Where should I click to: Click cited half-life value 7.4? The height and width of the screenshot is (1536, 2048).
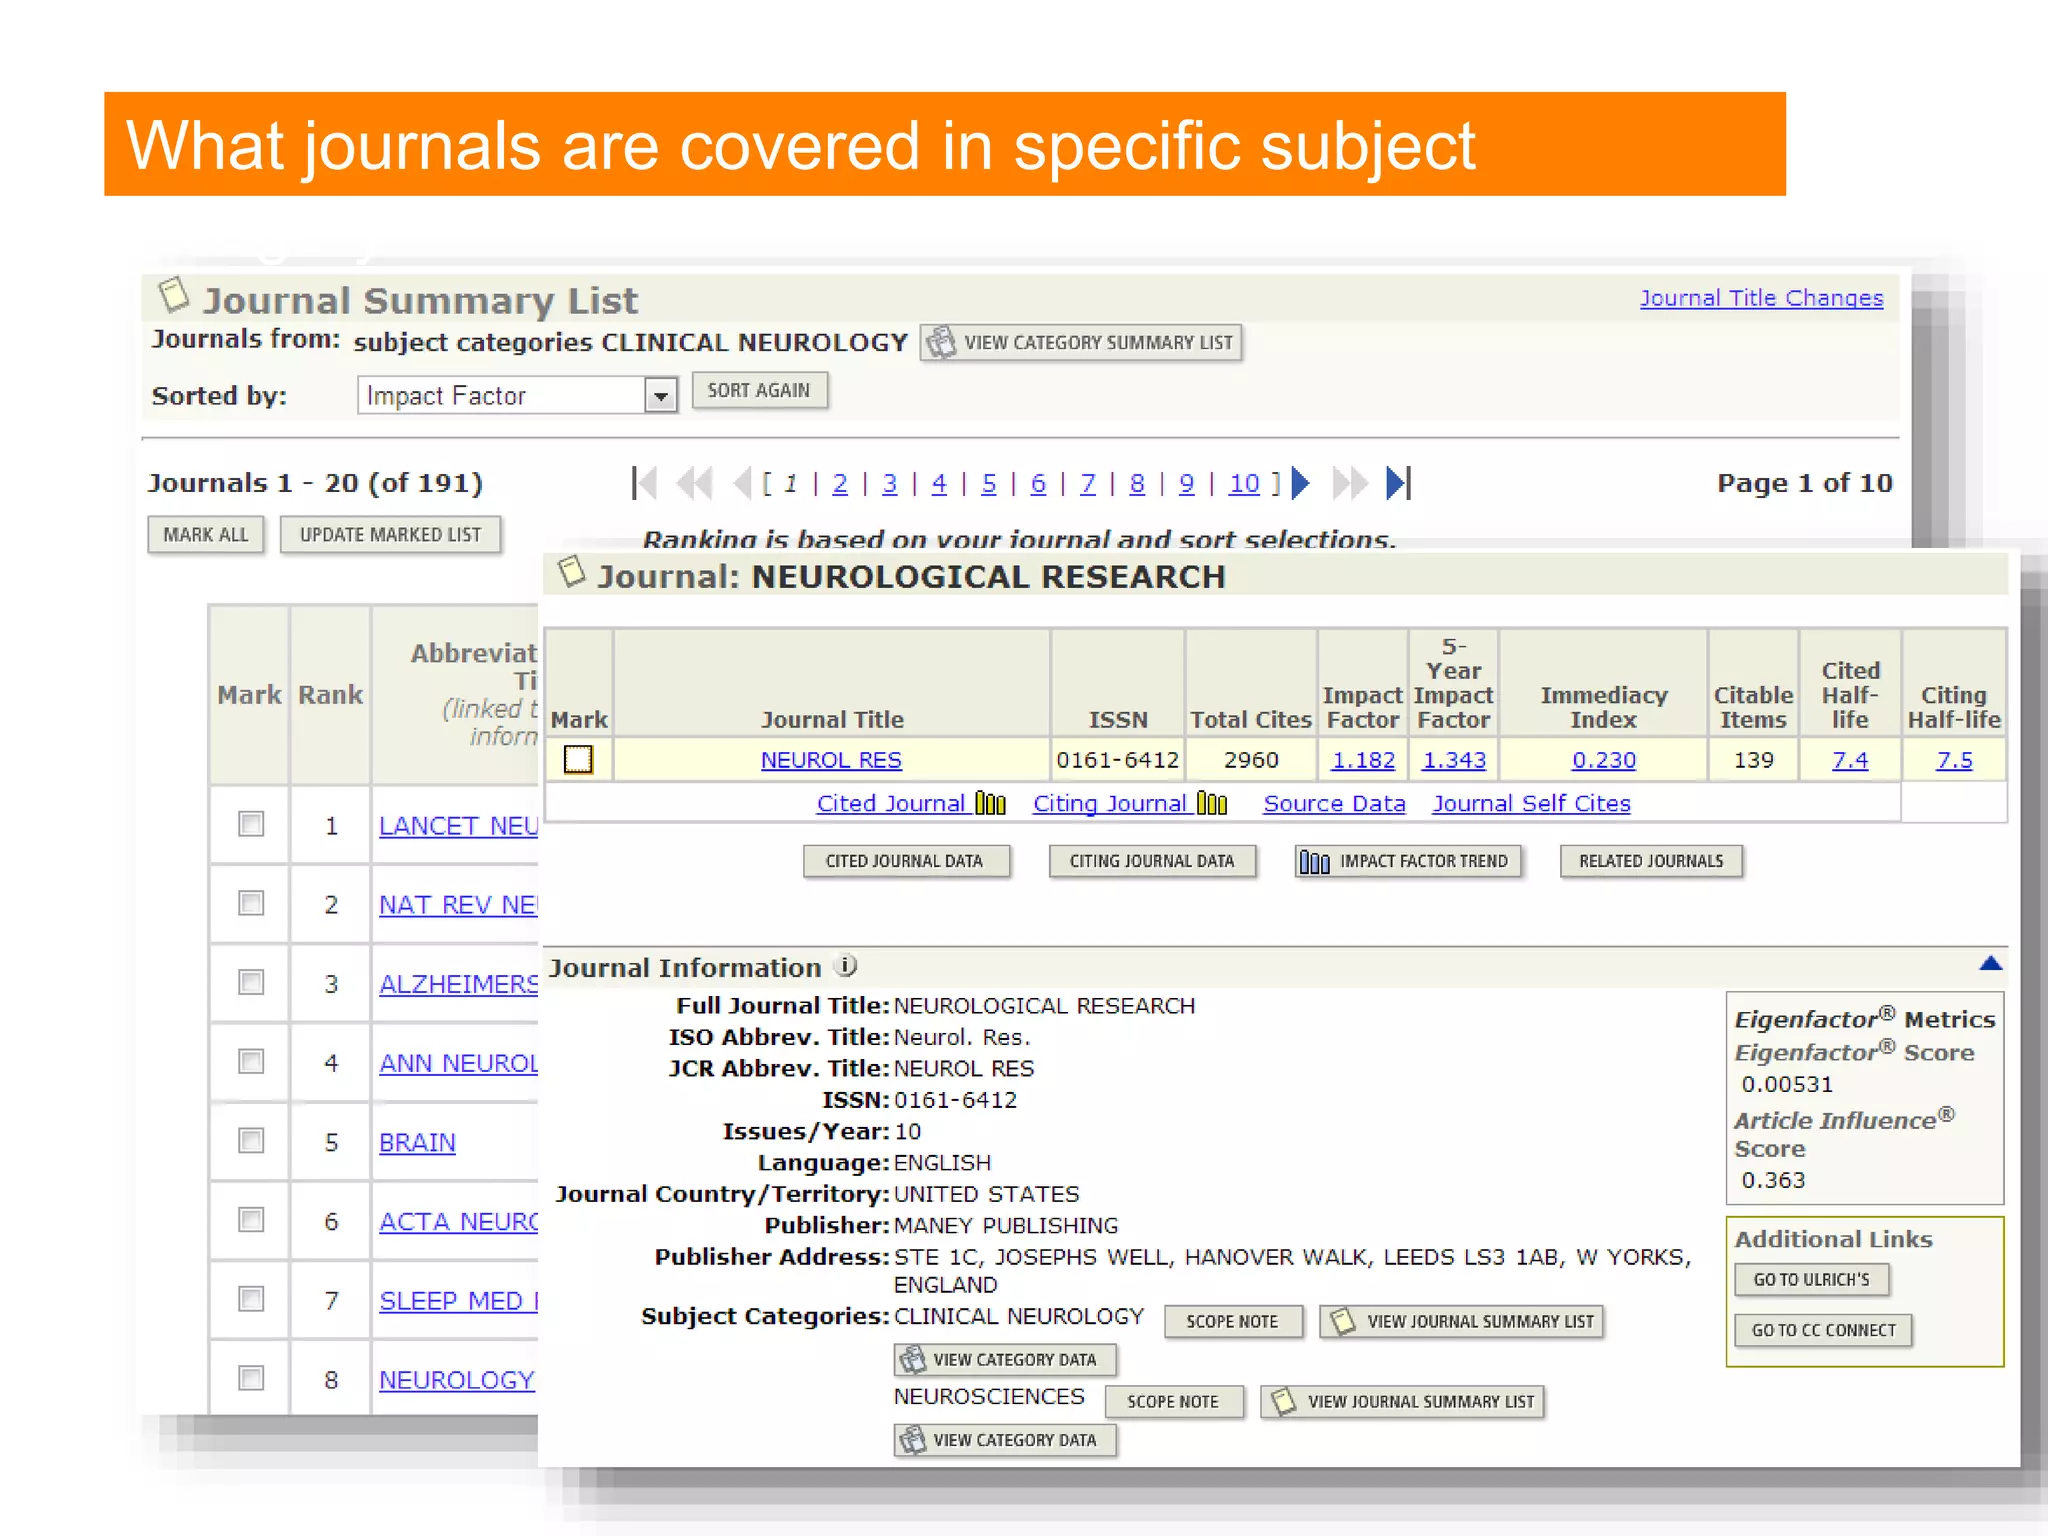[x=1850, y=760]
